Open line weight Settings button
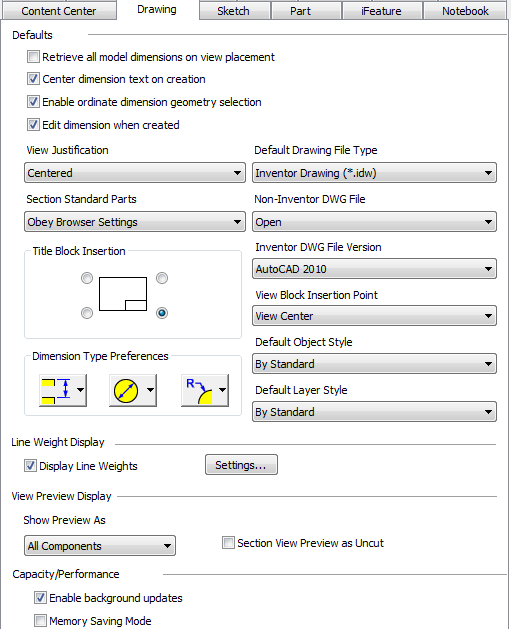Screen dimensions: 511x629 coord(241,465)
